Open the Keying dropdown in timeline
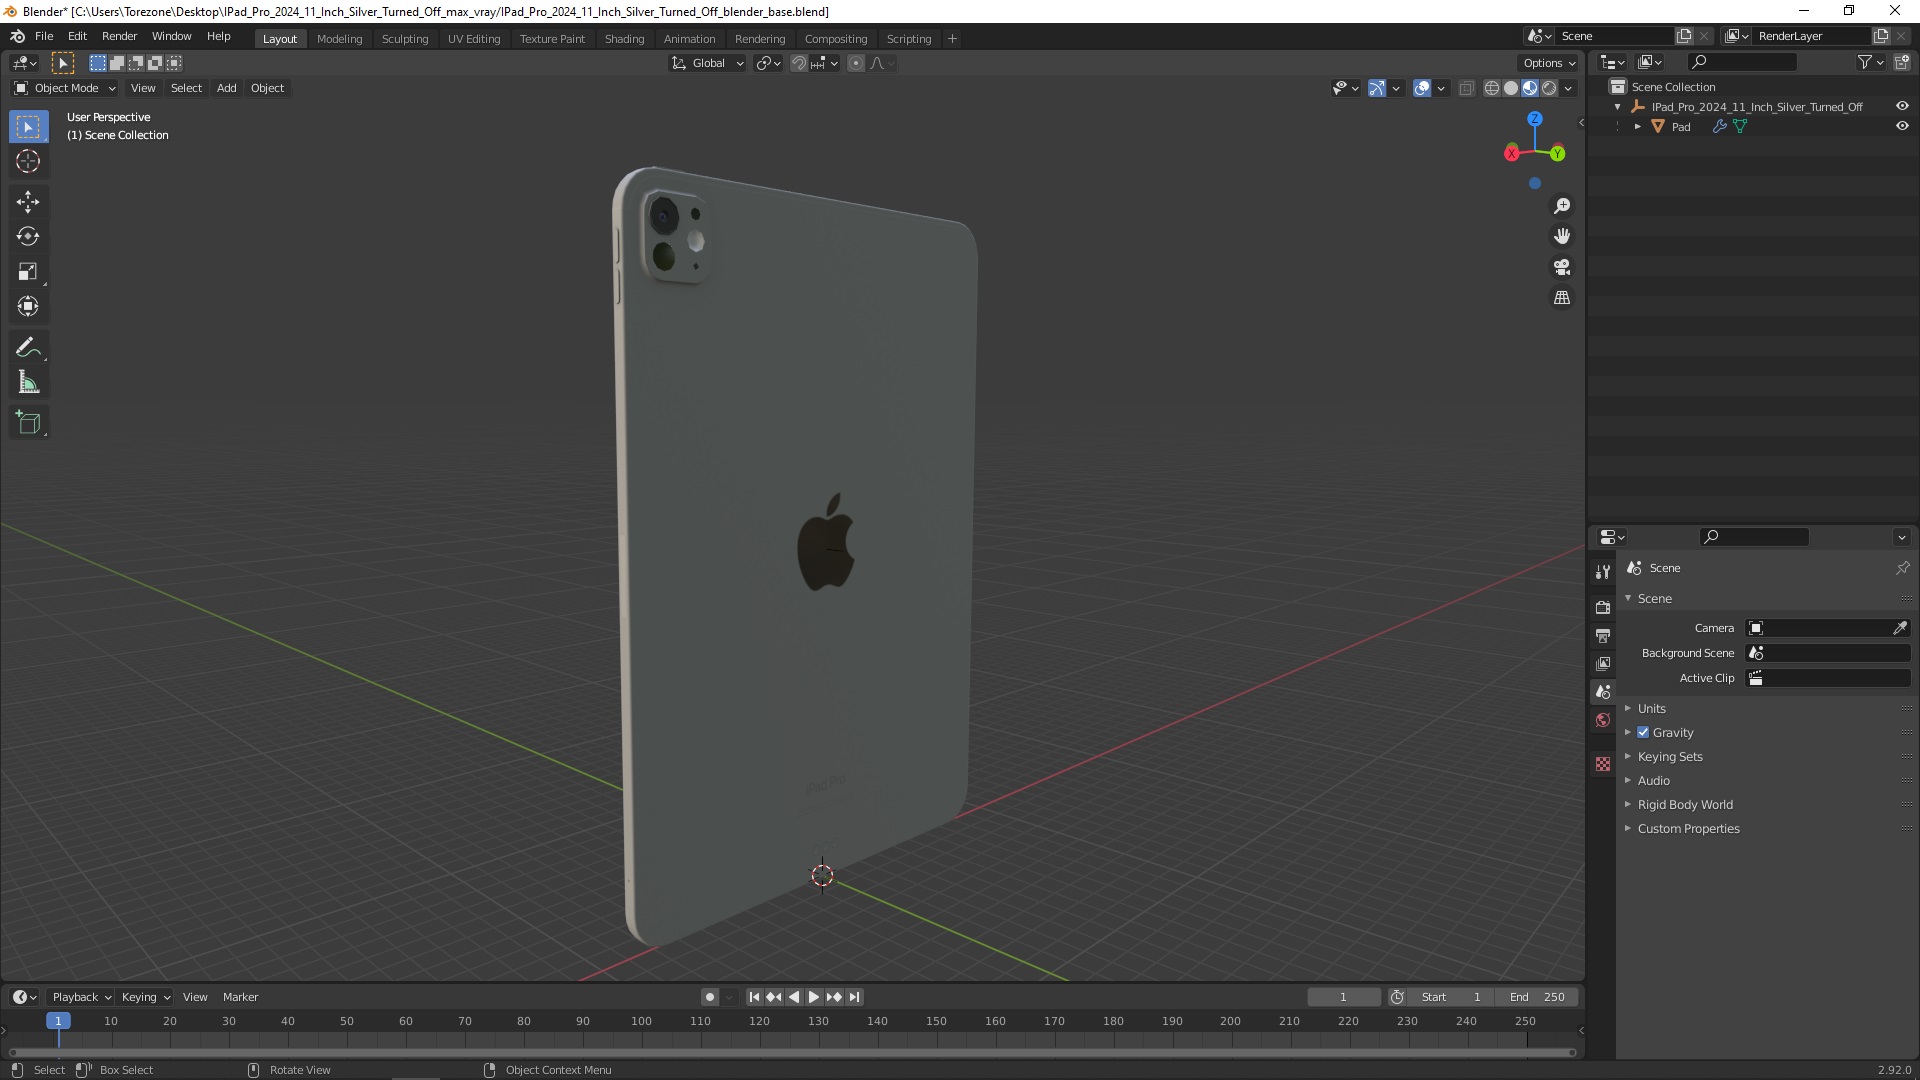1920x1080 pixels. pyautogui.click(x=146, y=997)
